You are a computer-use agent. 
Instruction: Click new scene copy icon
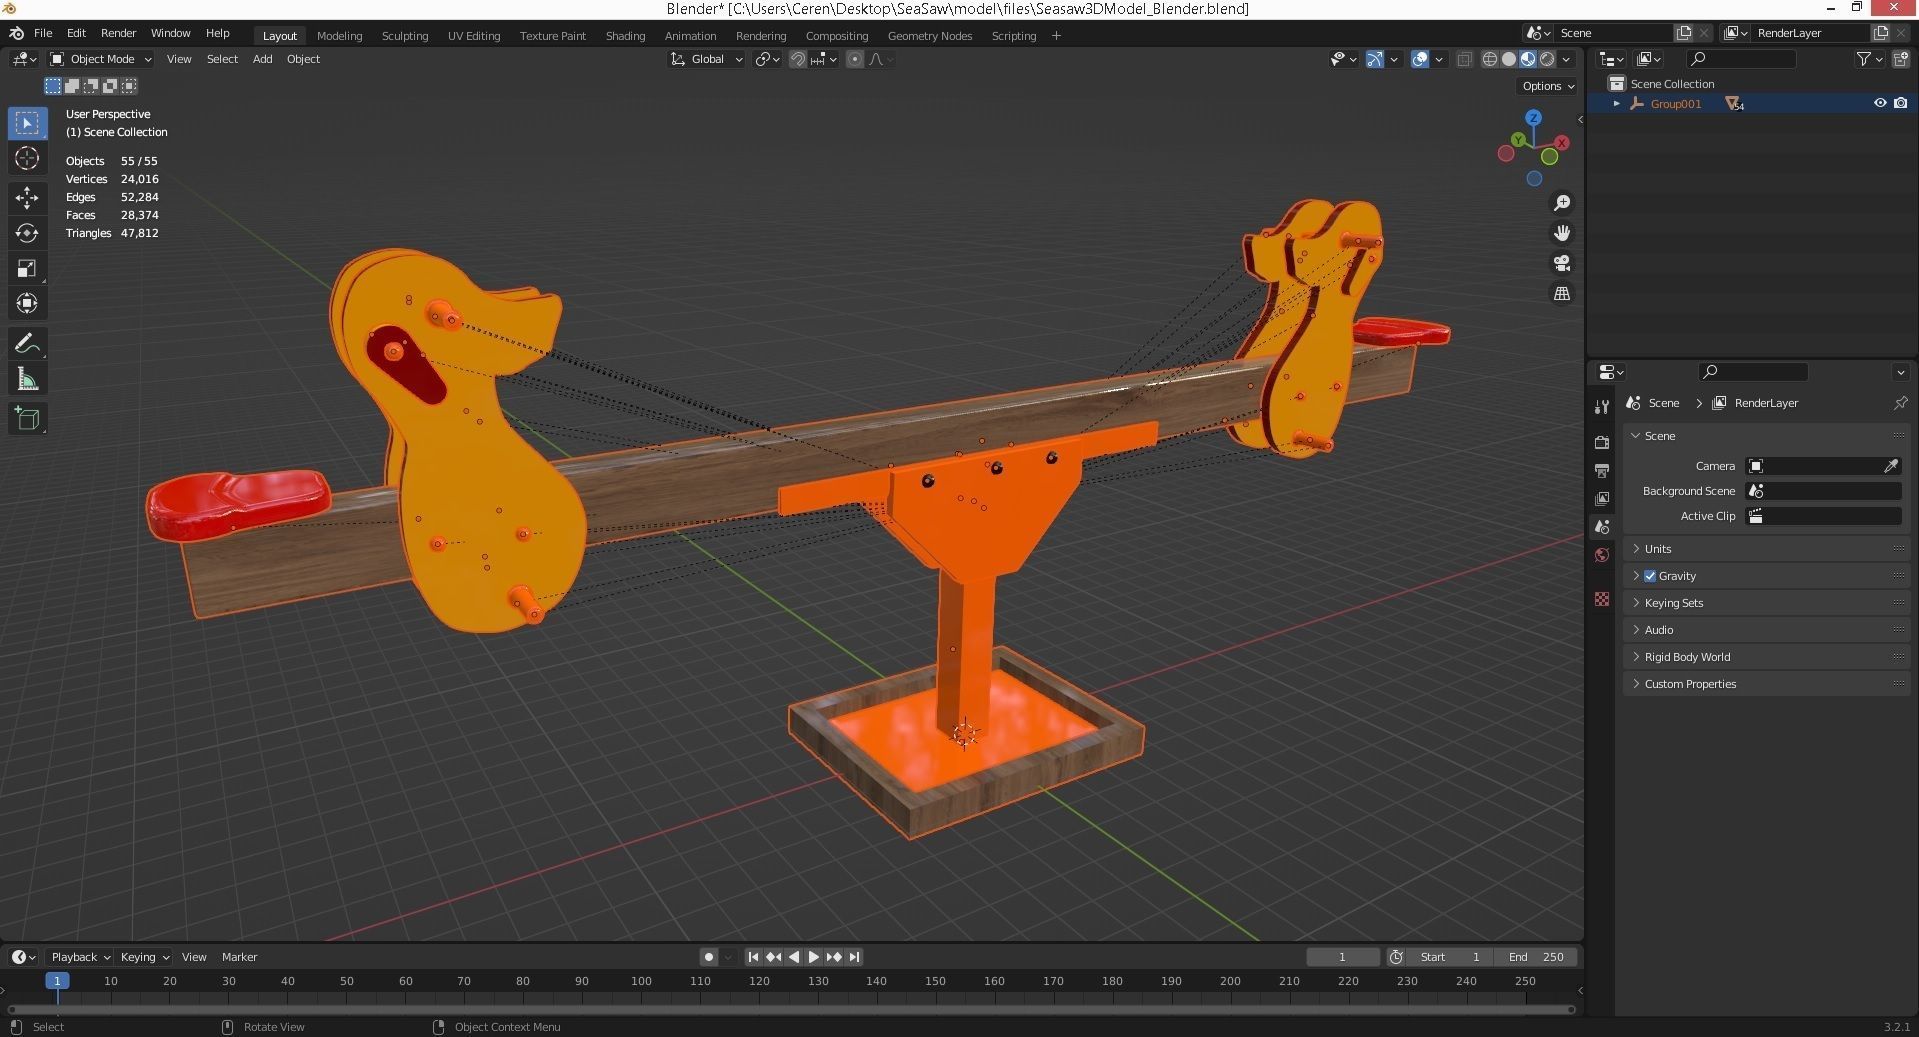tap(1684, 33)
